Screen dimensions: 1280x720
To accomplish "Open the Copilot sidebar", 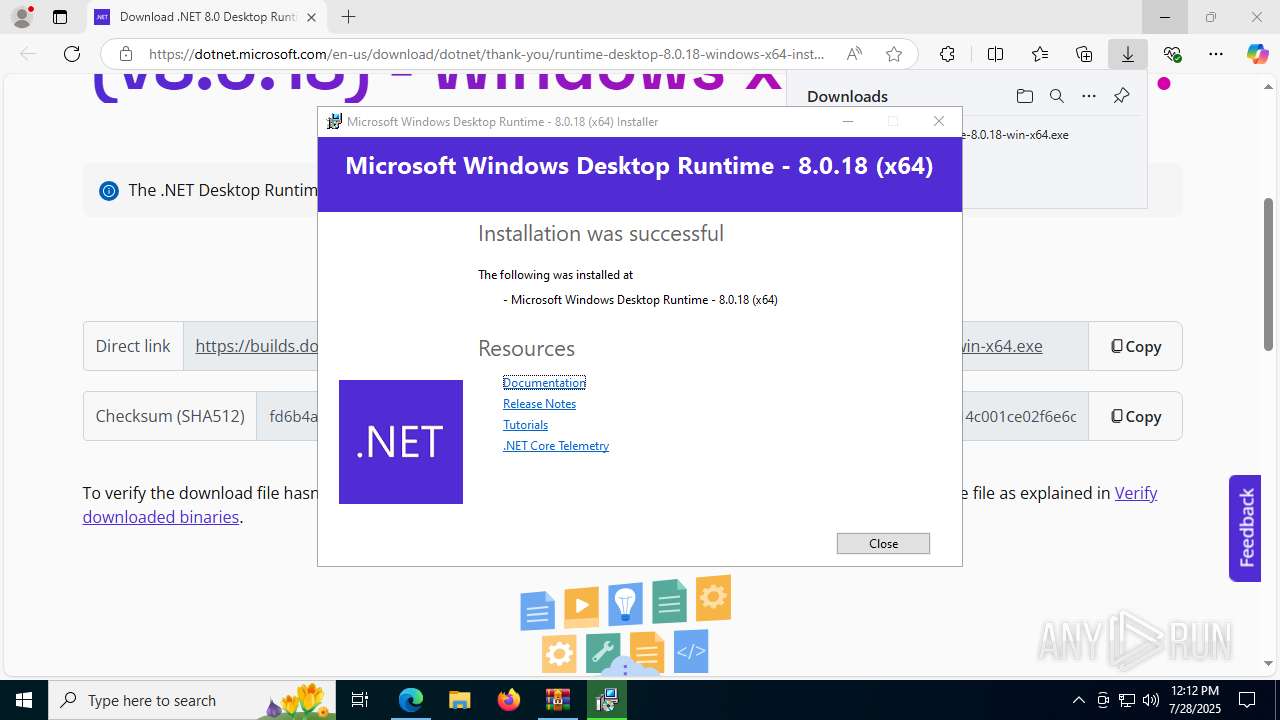I will [1257, 54].
